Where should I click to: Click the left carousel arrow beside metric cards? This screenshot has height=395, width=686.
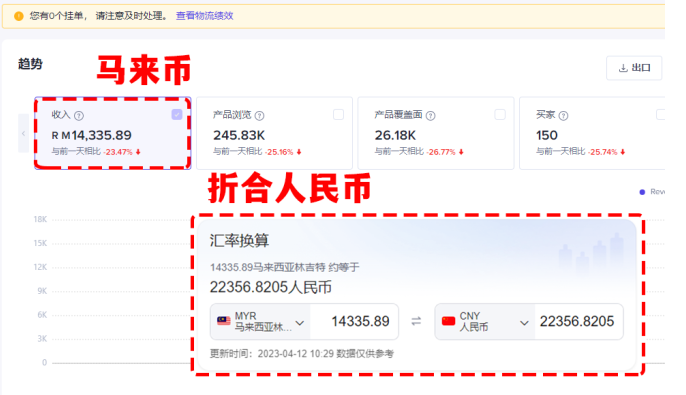click(24, 133)
